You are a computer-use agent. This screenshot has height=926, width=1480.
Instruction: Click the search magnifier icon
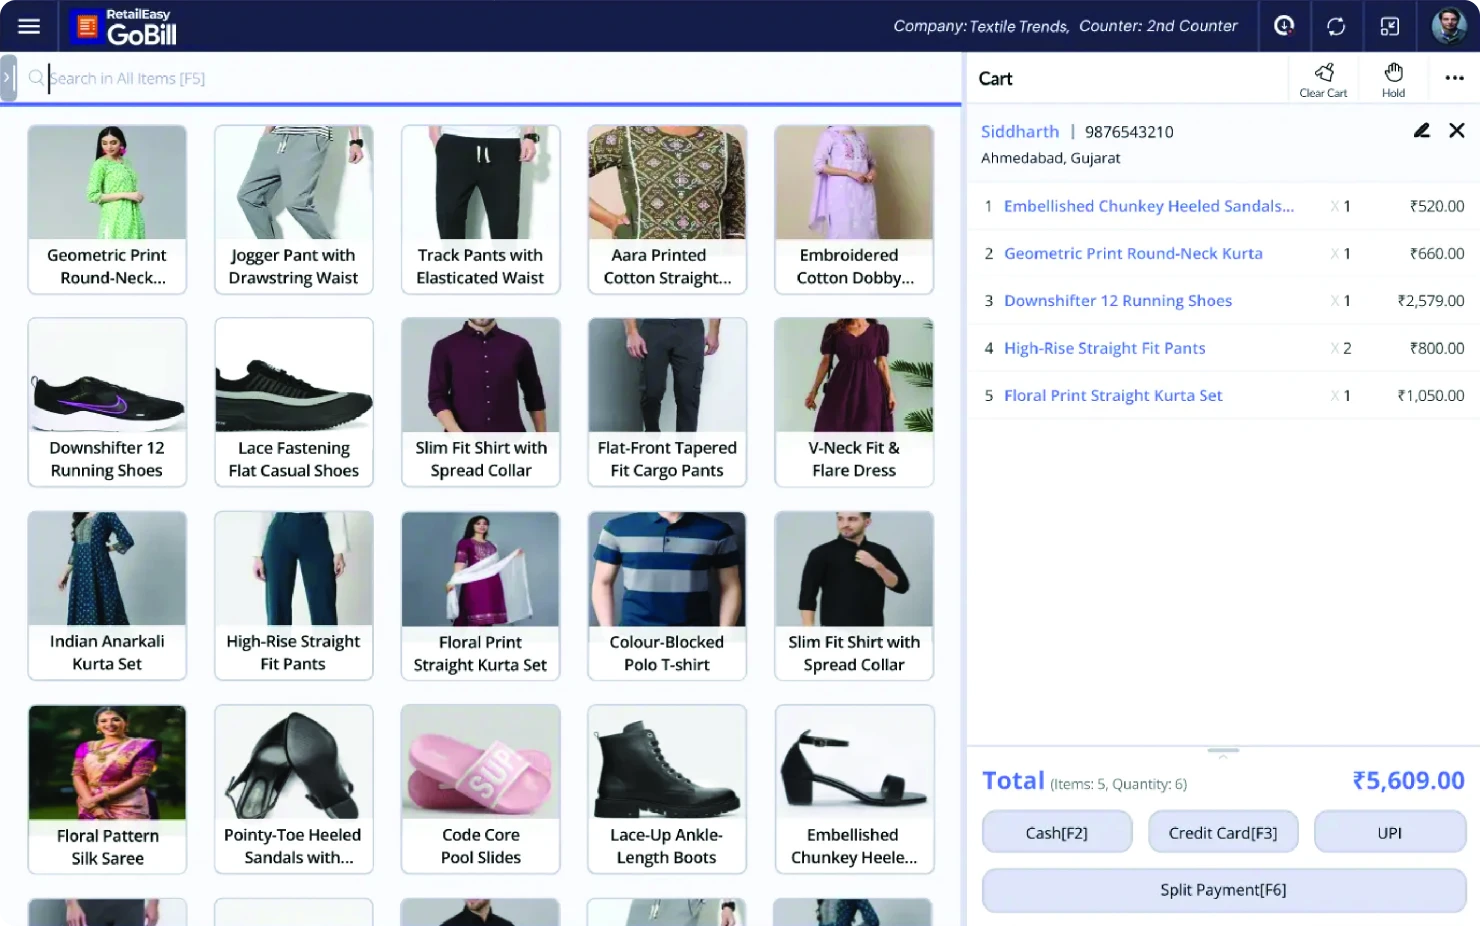(x=37, y=78)
